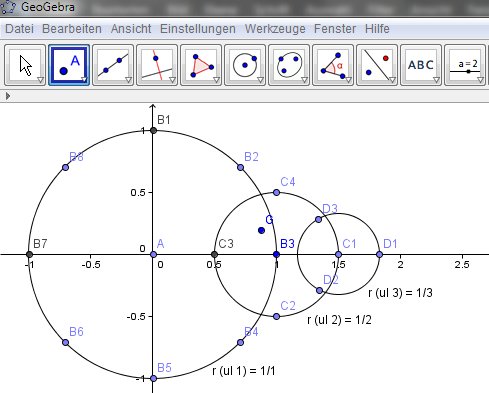Viewport: 489px width, 393px height.
Task: Click point B2 on the large circle
Action: pos(241,167)
